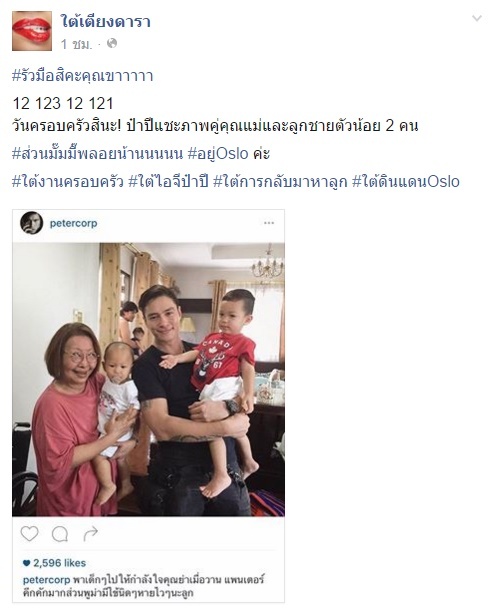Open hashtag #ใต้งานครอบครัว
The width and height of the screenshot is (488, 615).
(x=68, y=181)
